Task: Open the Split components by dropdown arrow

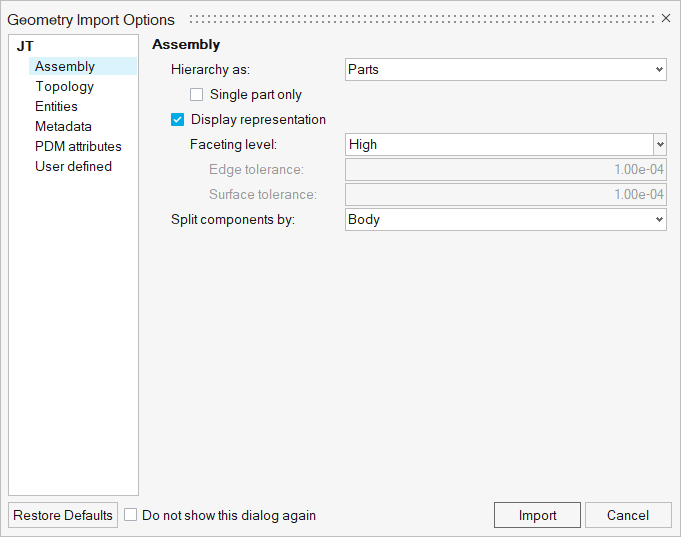Action: 659,219
